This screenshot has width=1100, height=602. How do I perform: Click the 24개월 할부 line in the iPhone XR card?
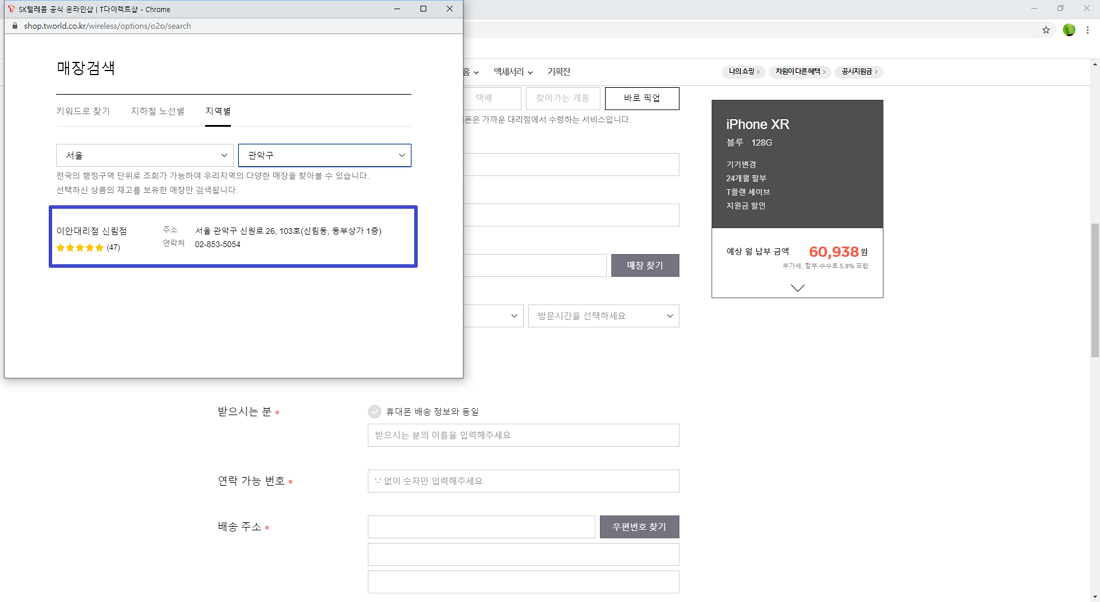pos(746,178)
